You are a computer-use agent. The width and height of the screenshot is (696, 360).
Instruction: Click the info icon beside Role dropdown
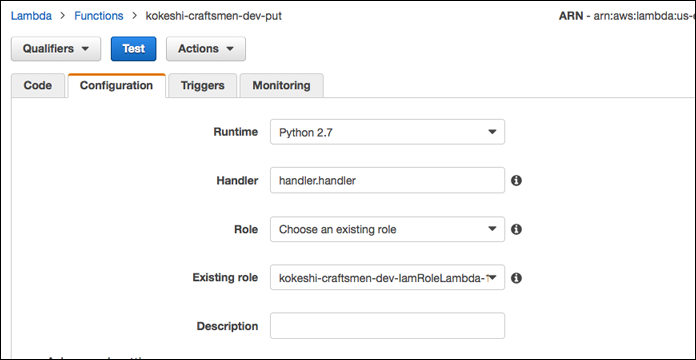516,229
